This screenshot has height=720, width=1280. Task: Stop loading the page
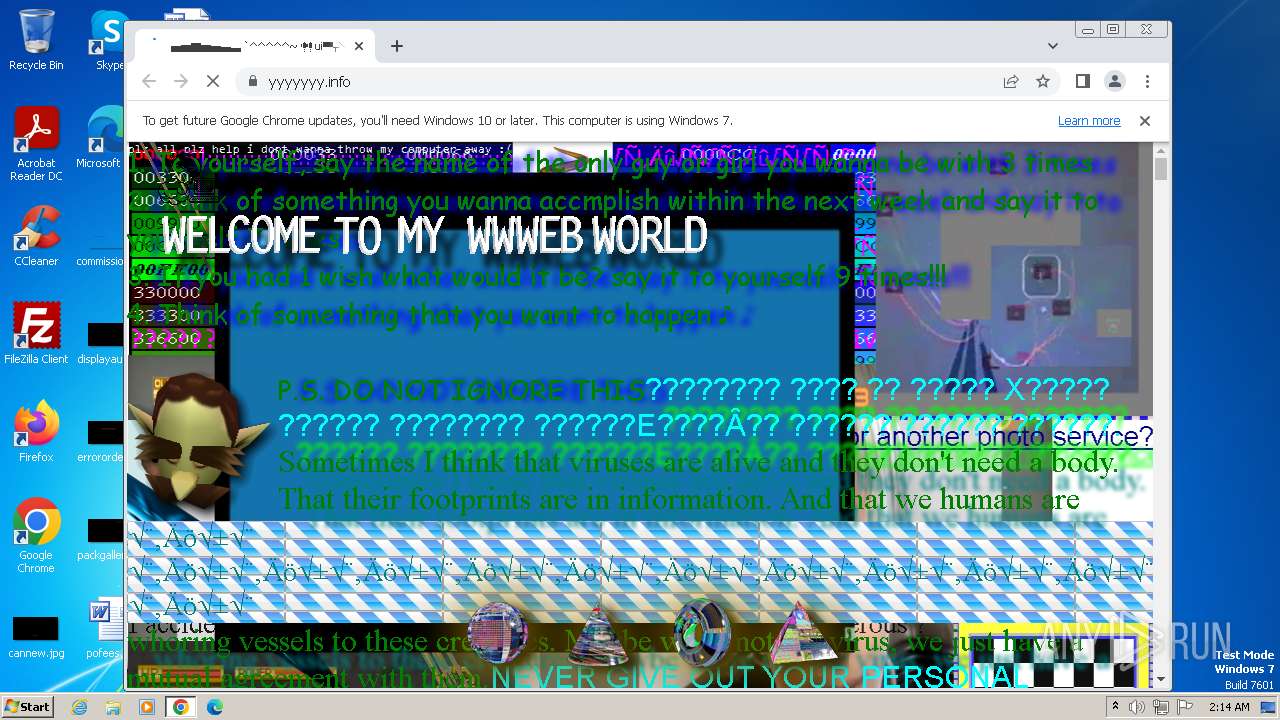point(213,81)
